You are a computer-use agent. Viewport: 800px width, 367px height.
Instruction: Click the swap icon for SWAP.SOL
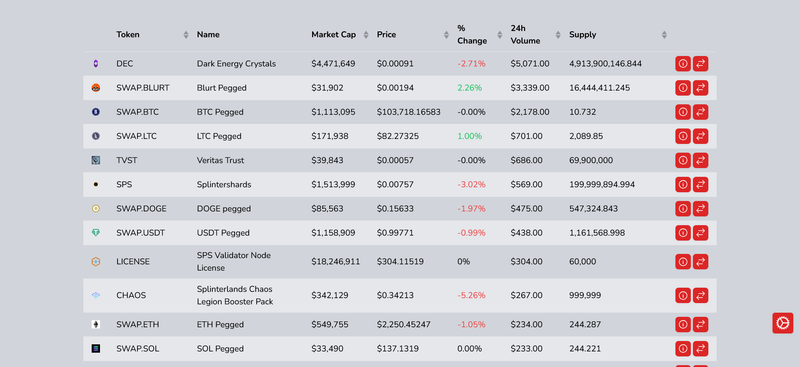701,349
